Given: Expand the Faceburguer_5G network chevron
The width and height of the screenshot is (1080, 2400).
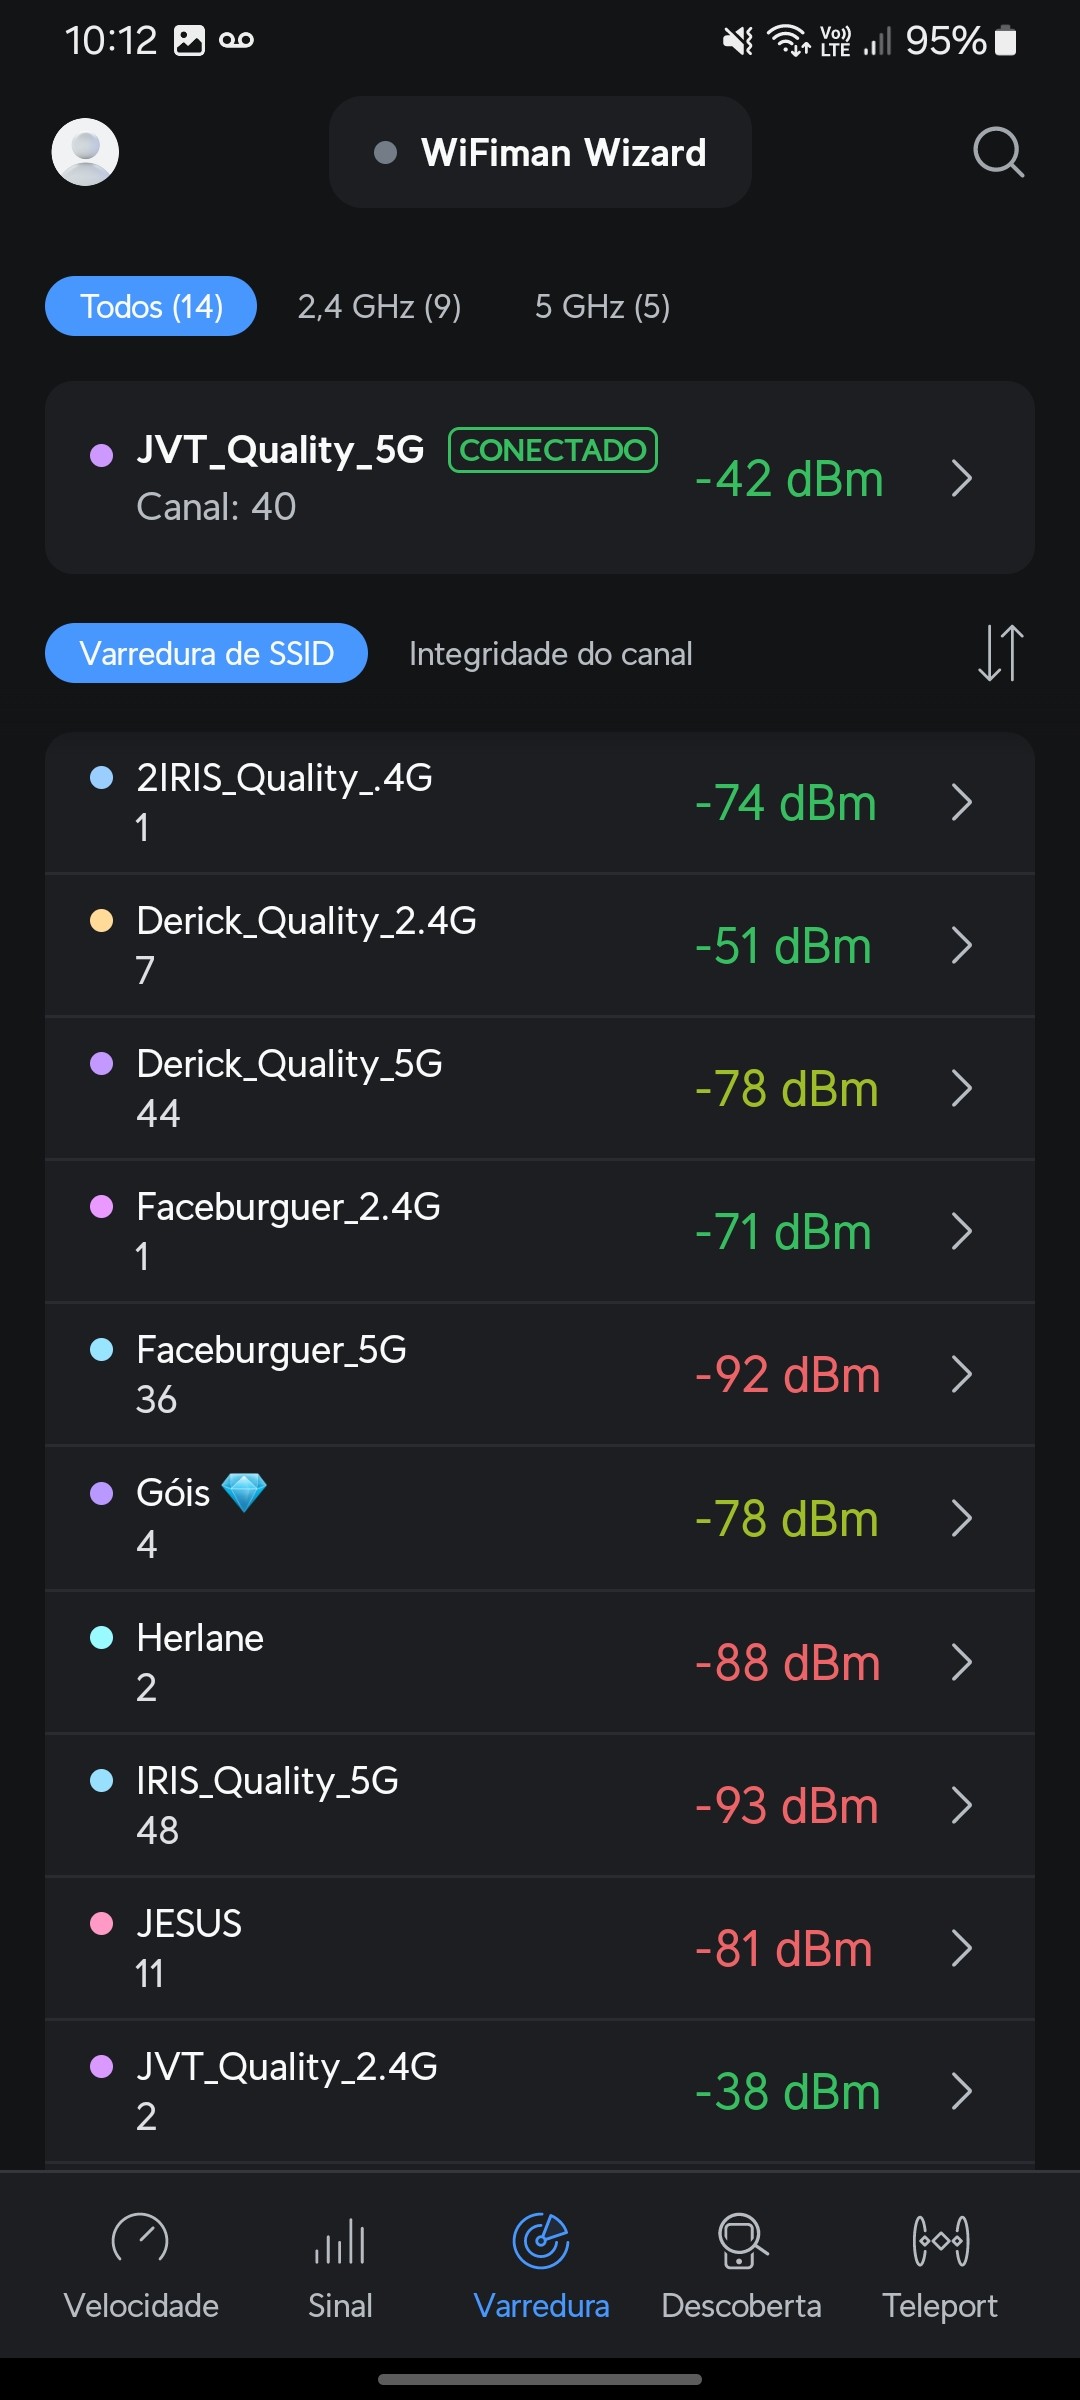Looking at the screenshot, I should 961,1375.
